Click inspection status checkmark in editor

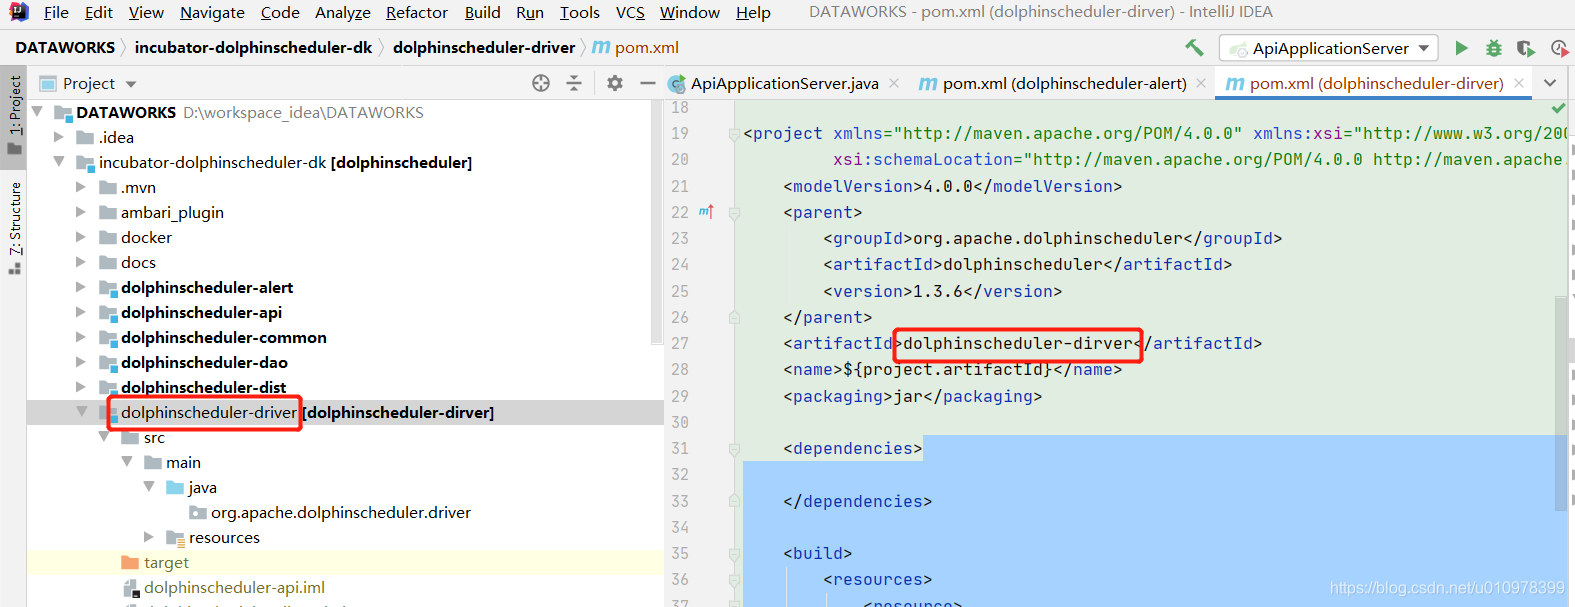tap(1558, 107)
